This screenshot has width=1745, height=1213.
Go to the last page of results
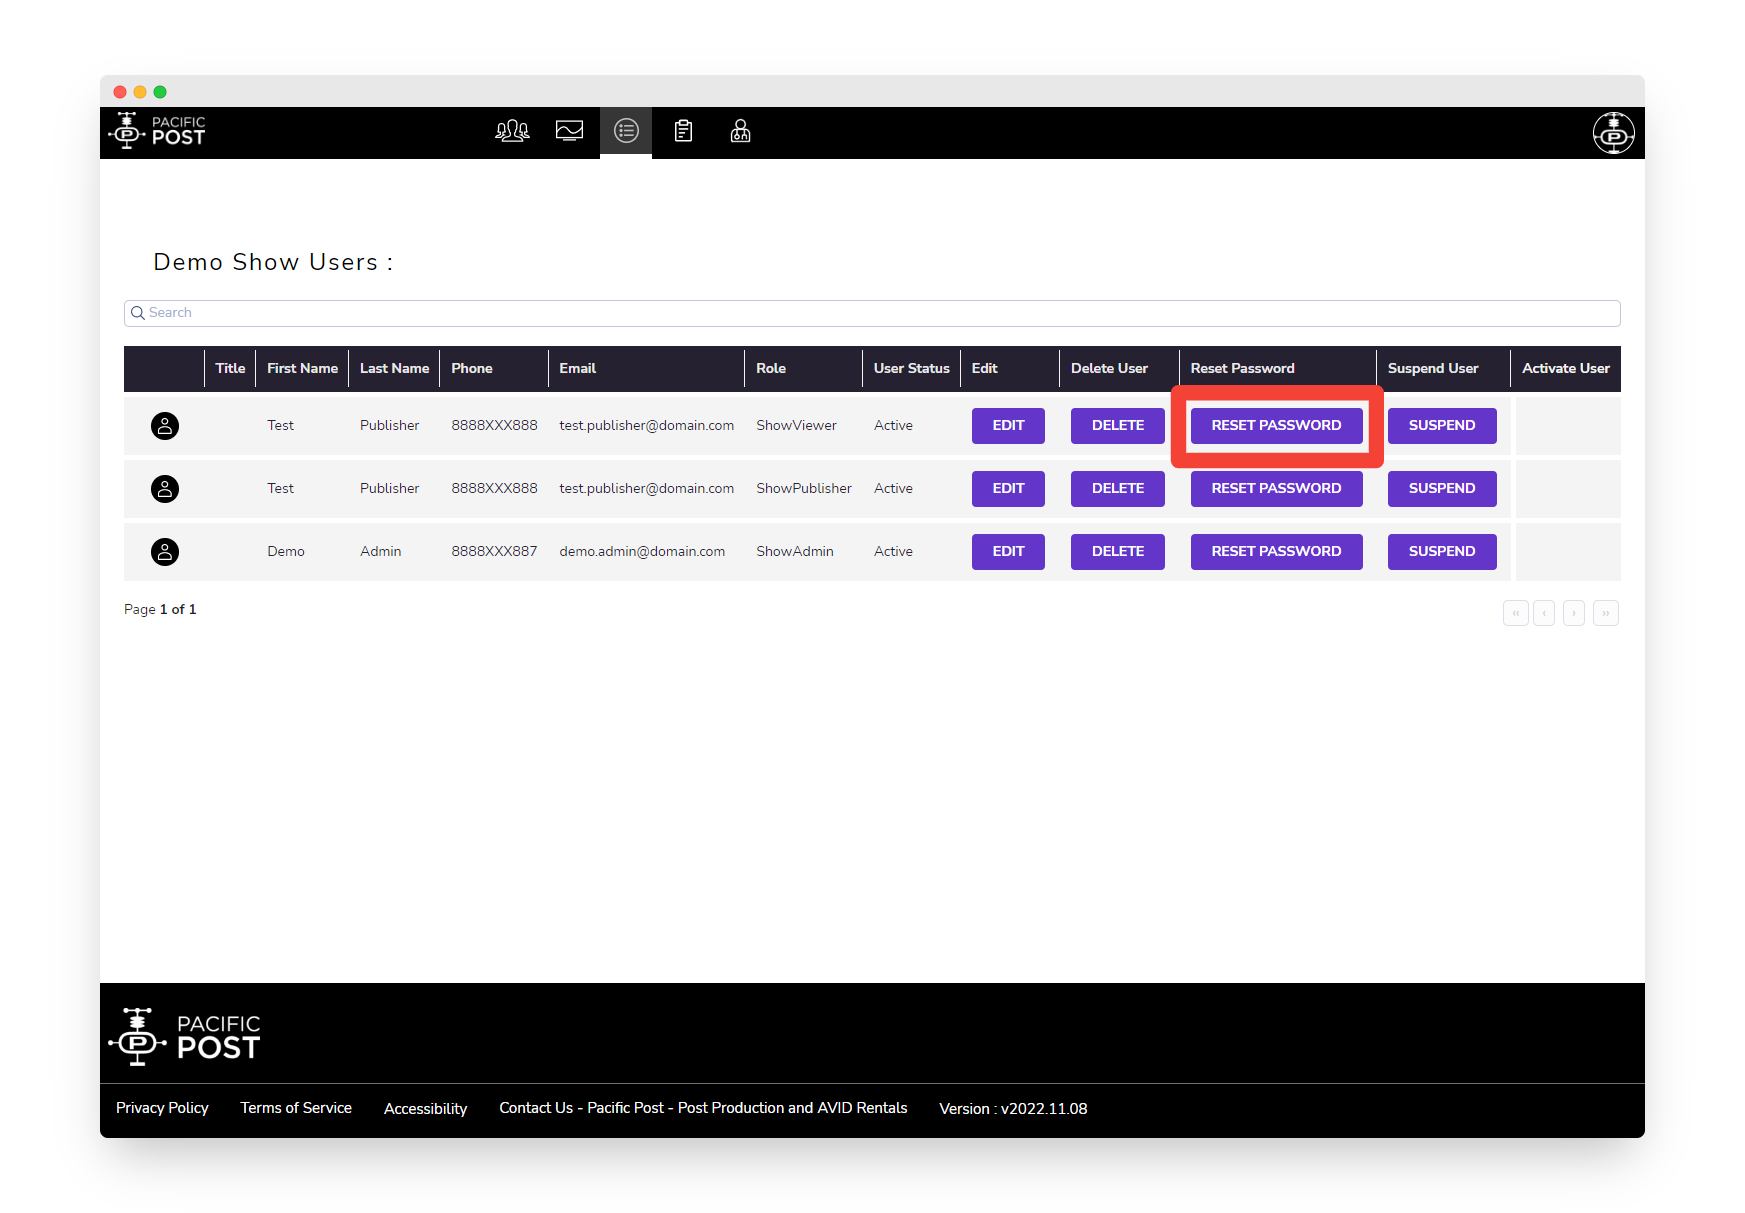tap(1605, 613)
